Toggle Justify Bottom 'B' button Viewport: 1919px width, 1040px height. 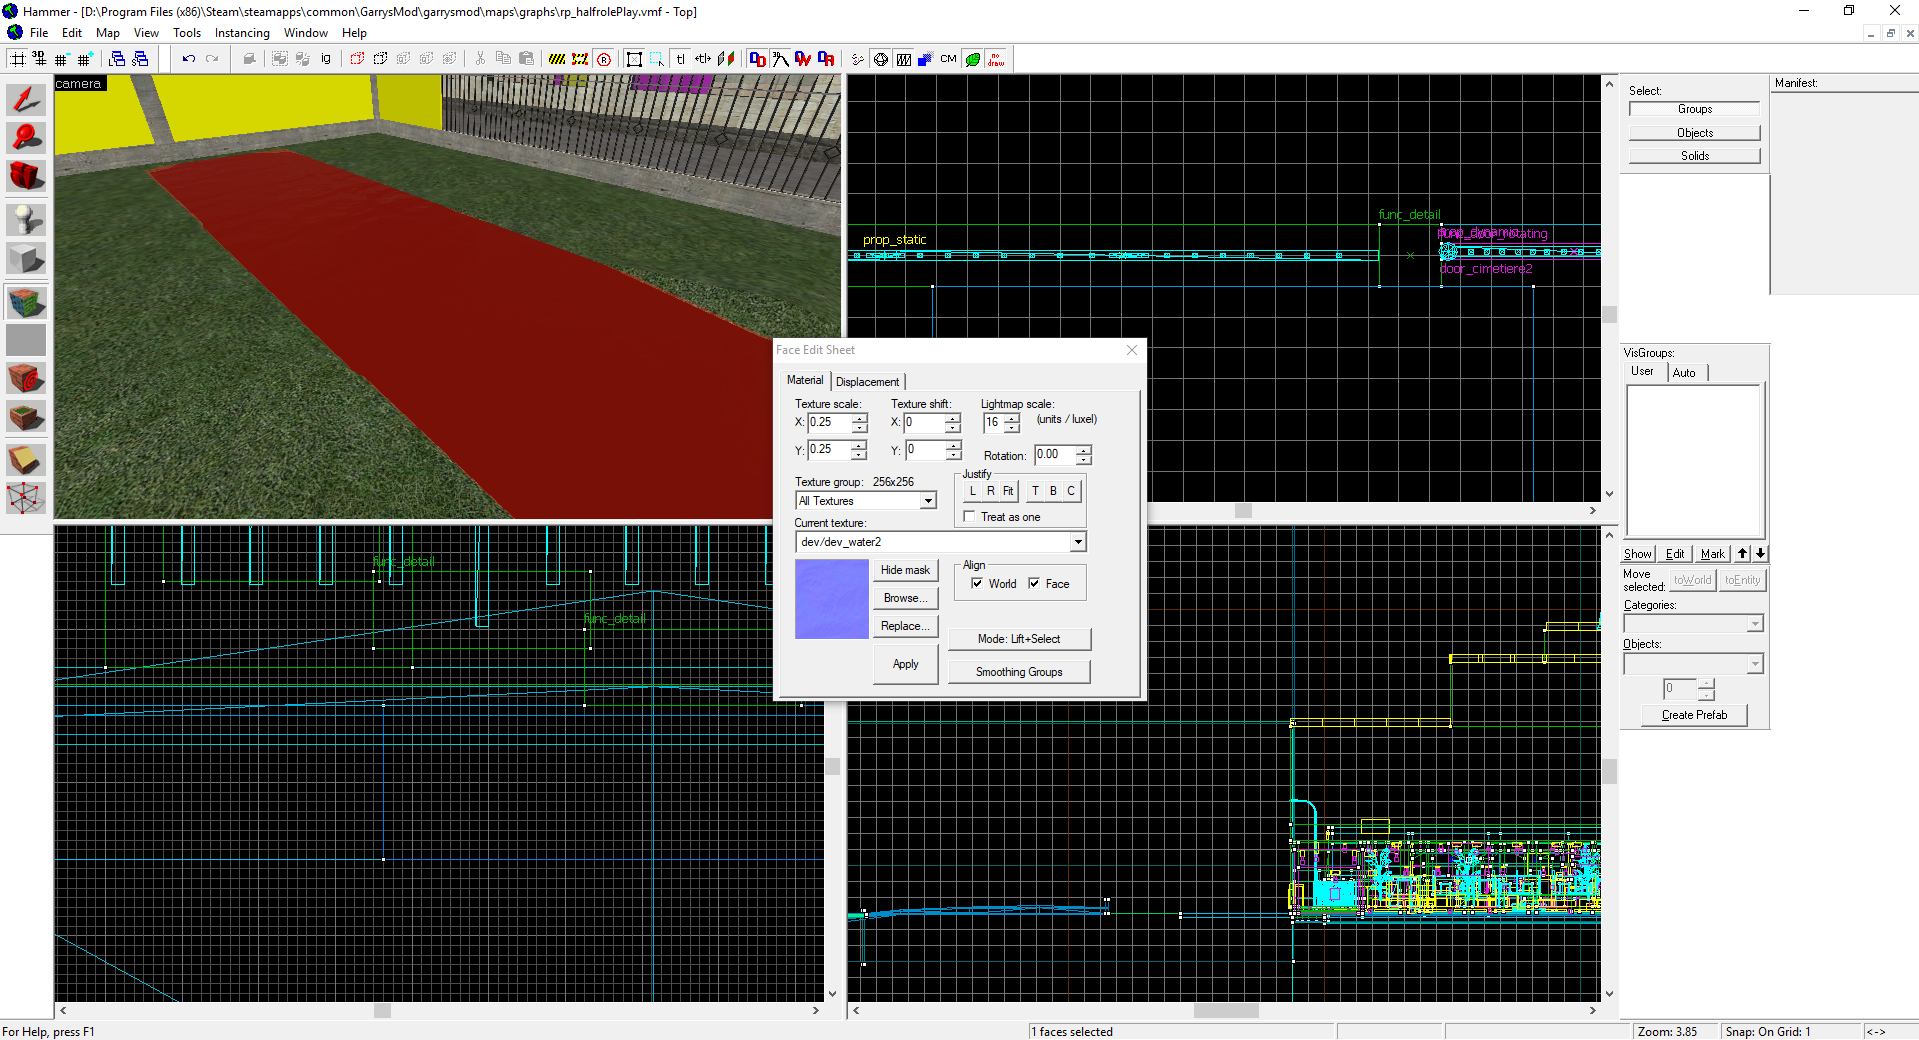tap(1053, 491)
